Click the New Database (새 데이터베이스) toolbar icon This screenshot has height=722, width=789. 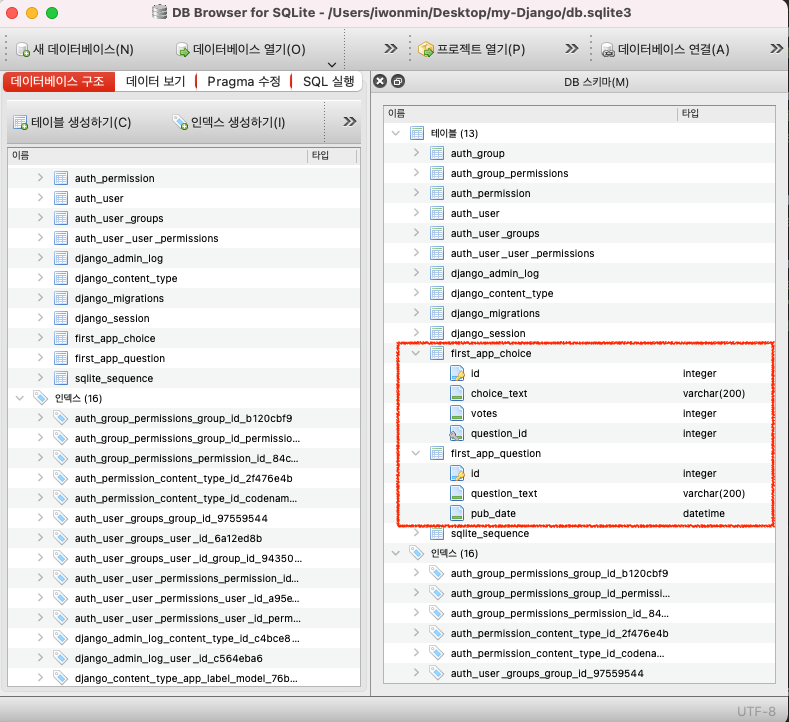(23, 49)
